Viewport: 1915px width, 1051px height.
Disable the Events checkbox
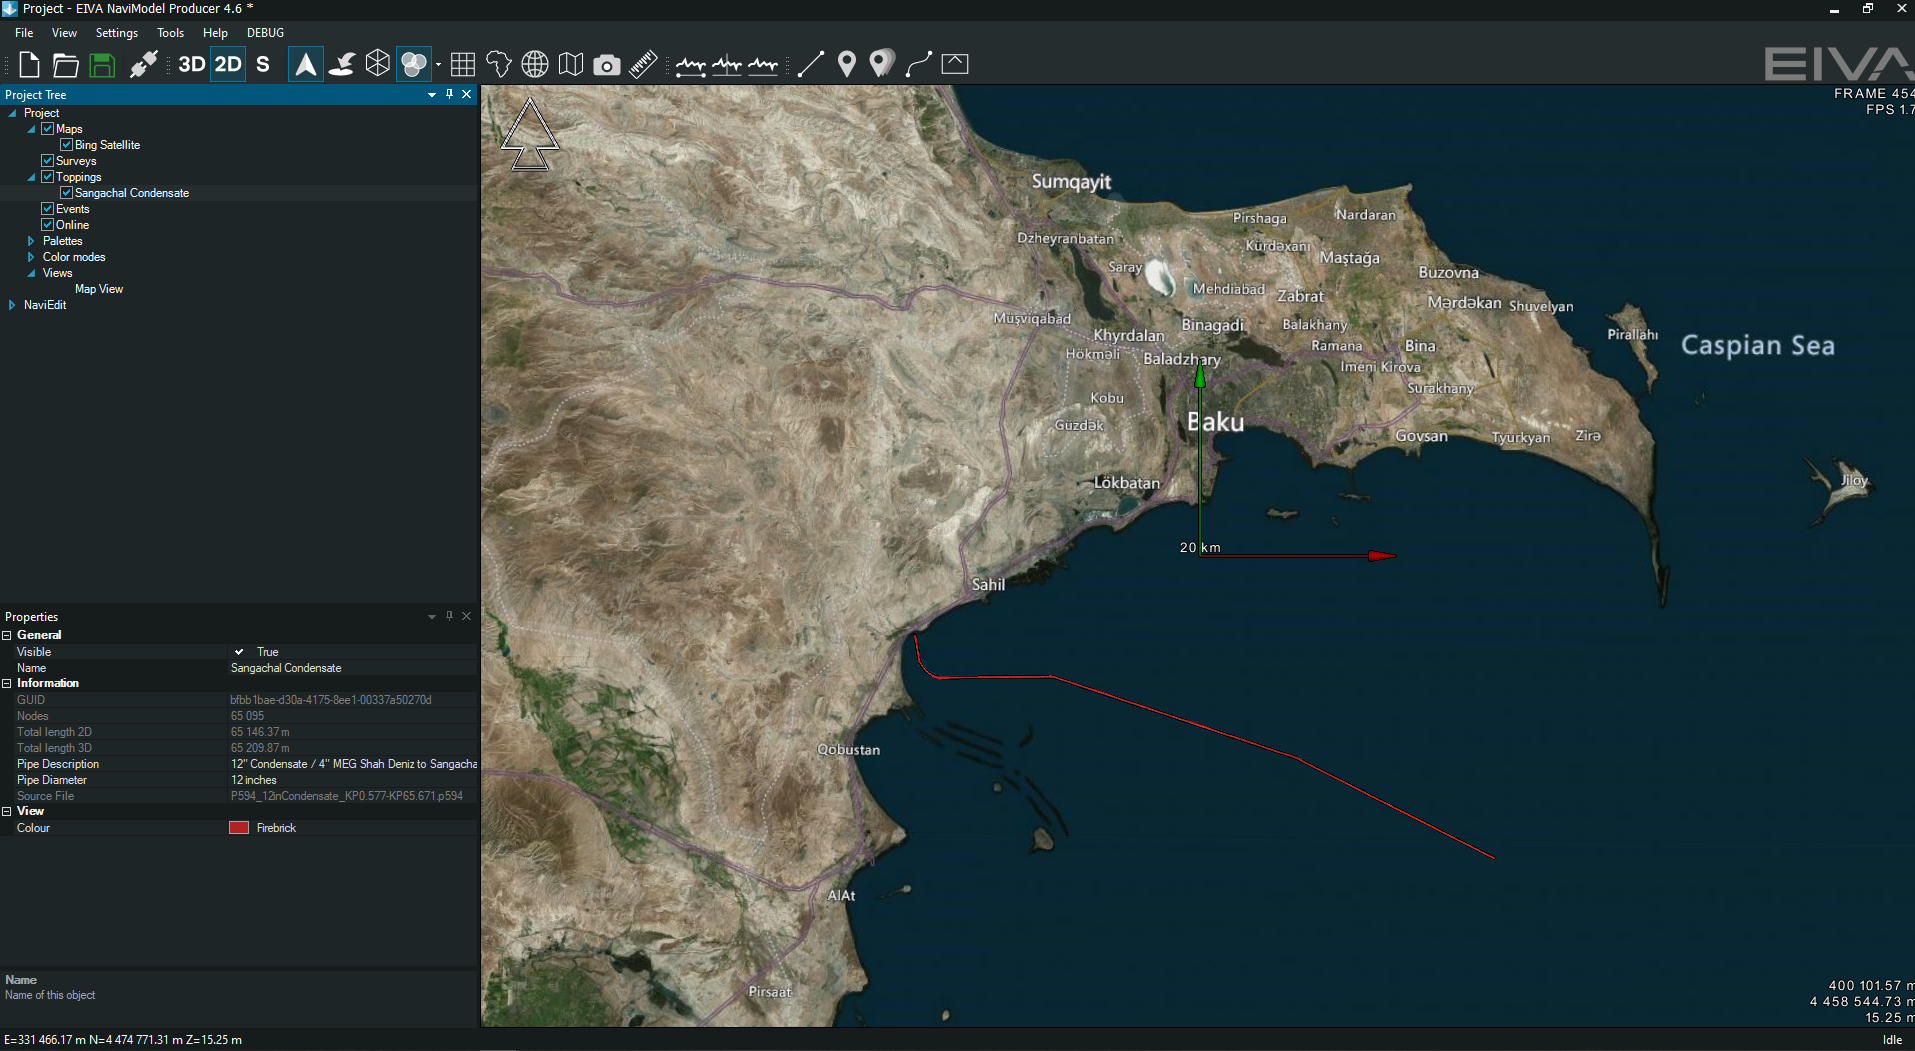[47, 209]
